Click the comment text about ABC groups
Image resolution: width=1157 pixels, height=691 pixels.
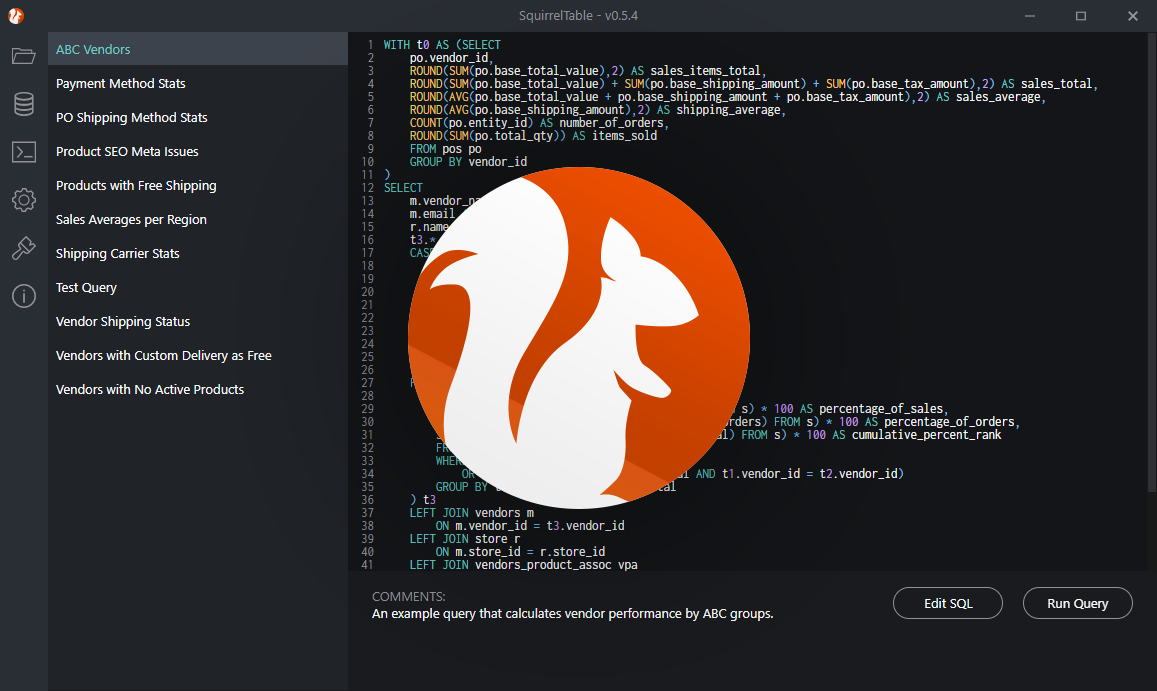coord(573,613)
